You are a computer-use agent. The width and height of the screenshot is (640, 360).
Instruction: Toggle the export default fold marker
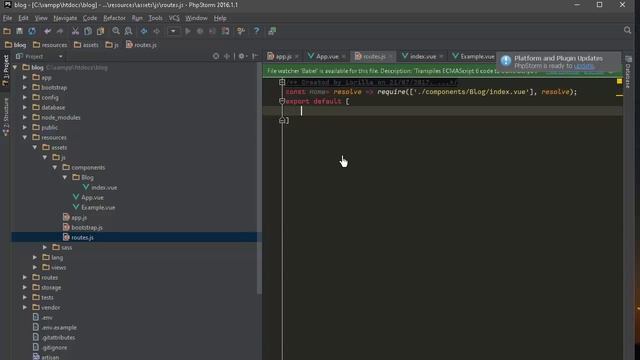pyautogui.click(x=282, y=101)
